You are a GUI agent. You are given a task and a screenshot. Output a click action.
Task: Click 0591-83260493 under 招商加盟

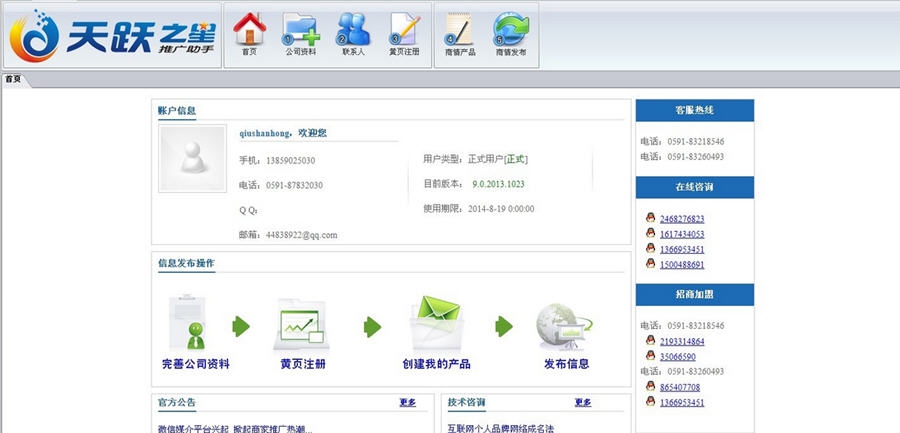click(x=696, y=372)
